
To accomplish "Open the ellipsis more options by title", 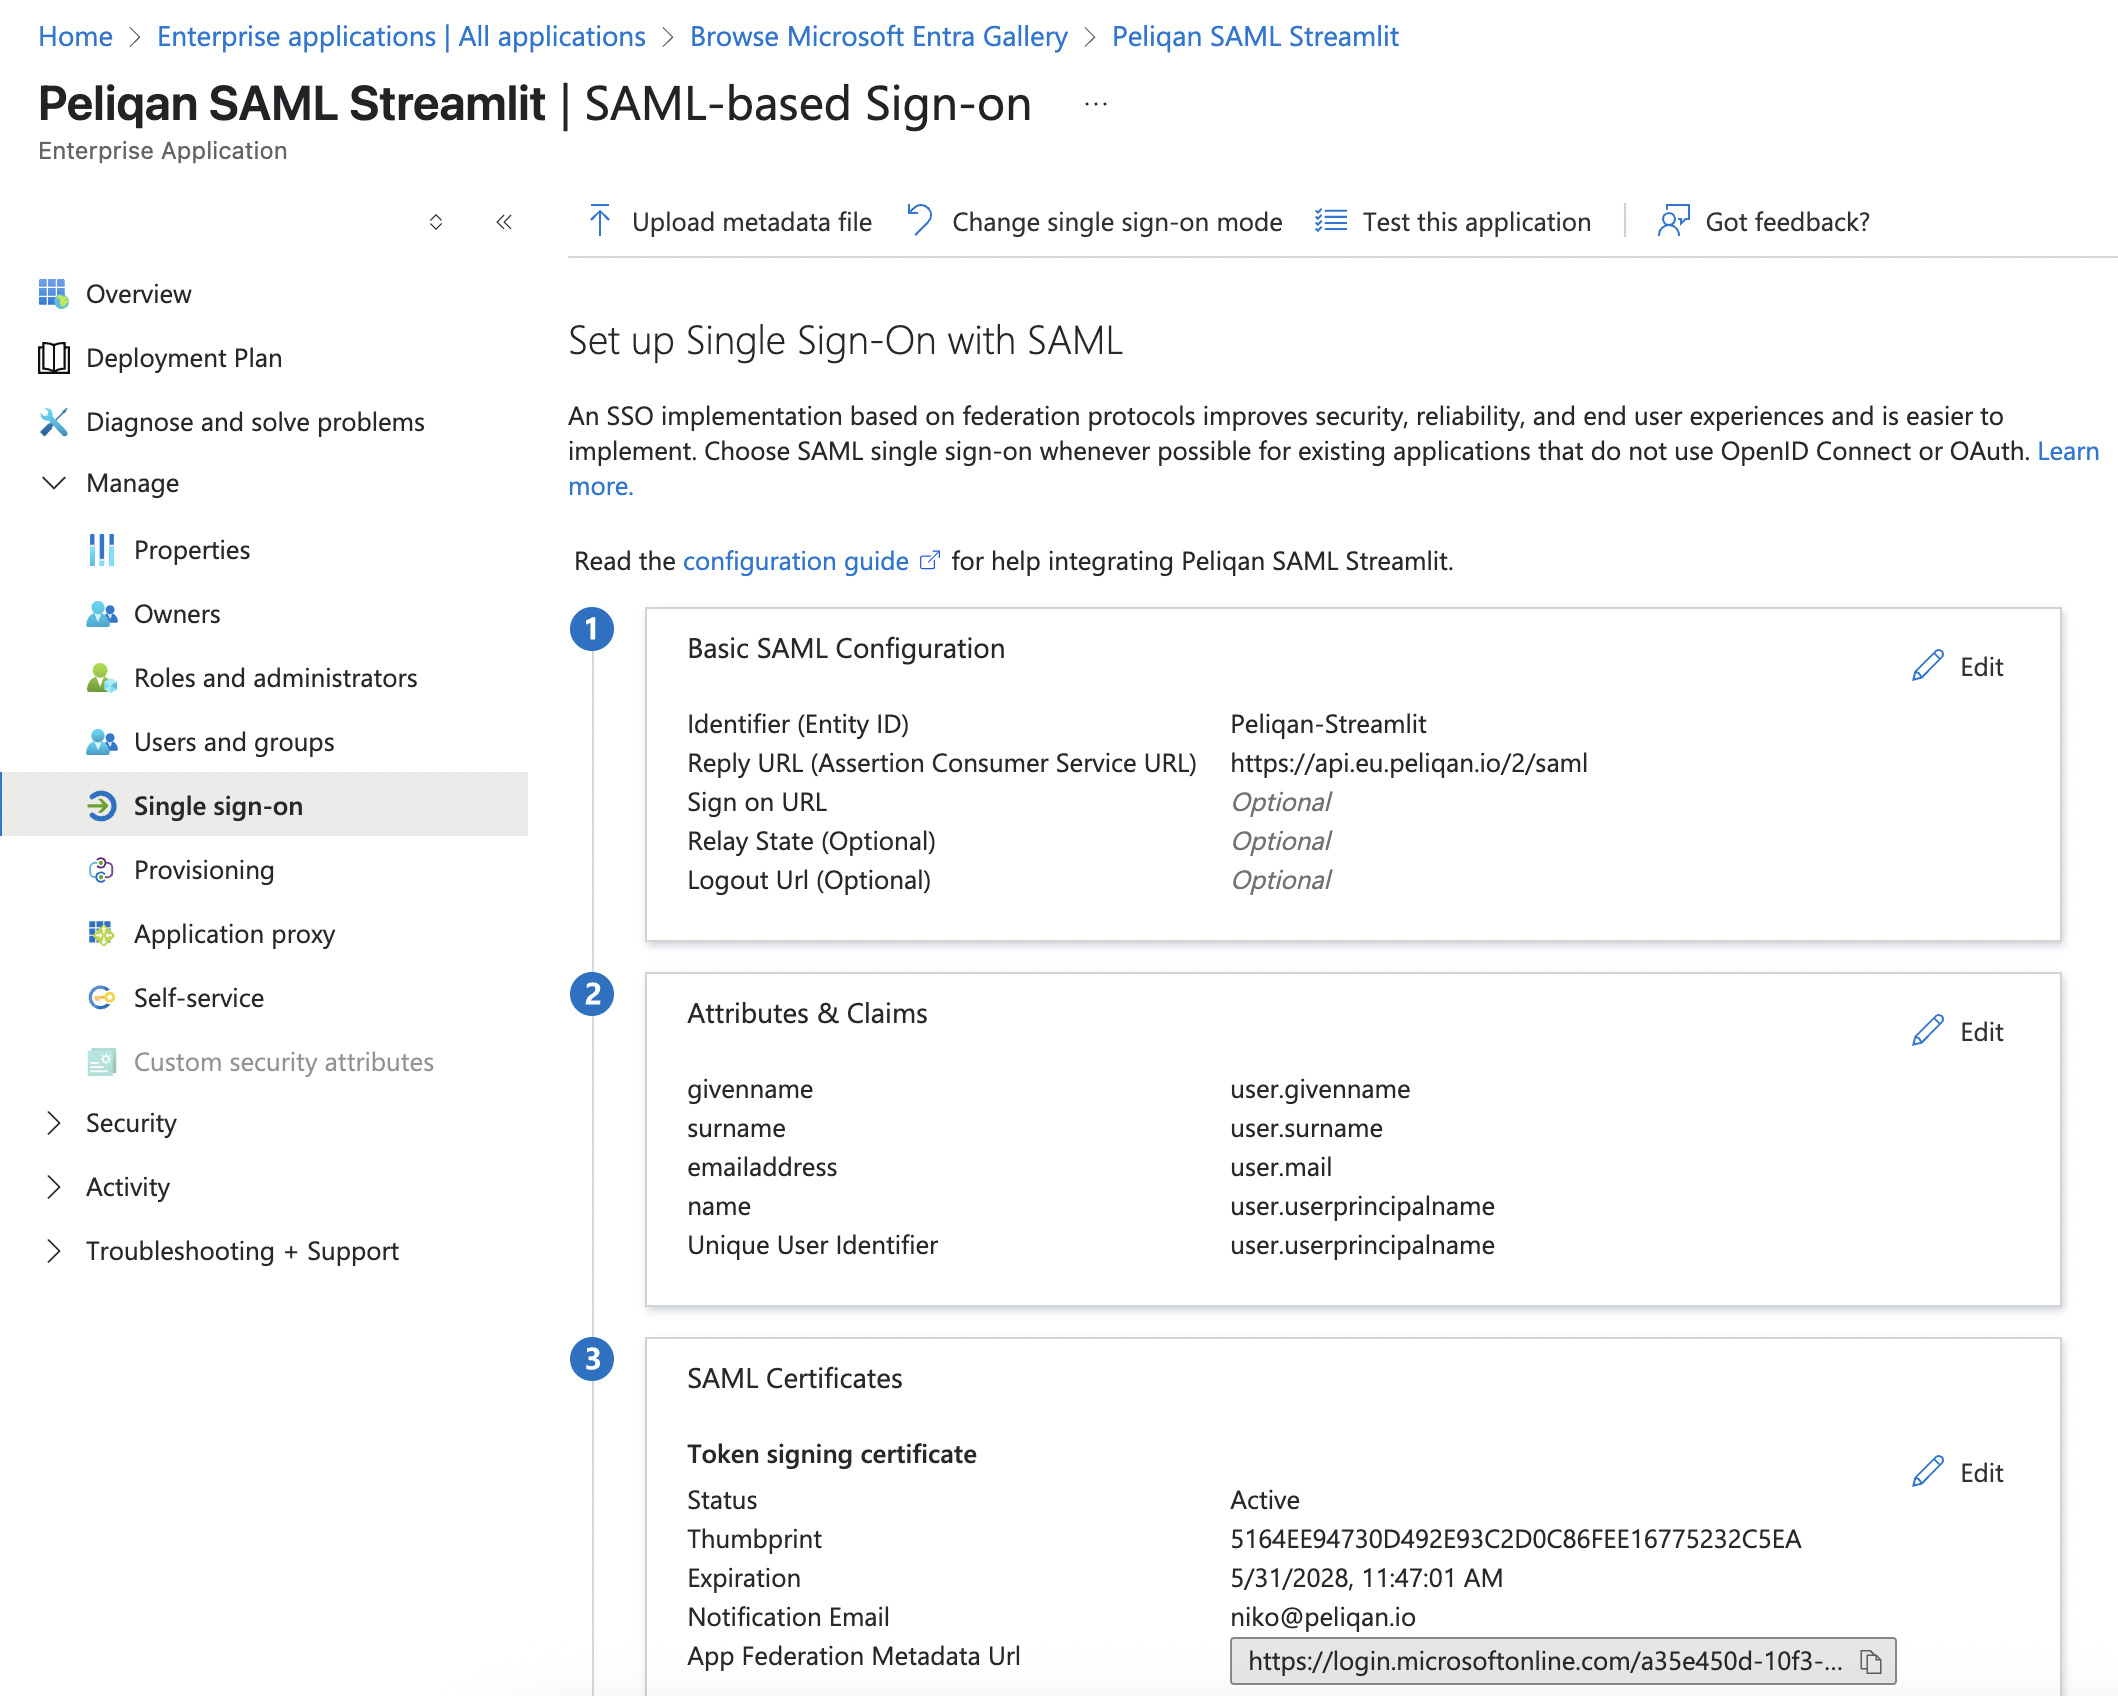I will tap(1096, 104).
